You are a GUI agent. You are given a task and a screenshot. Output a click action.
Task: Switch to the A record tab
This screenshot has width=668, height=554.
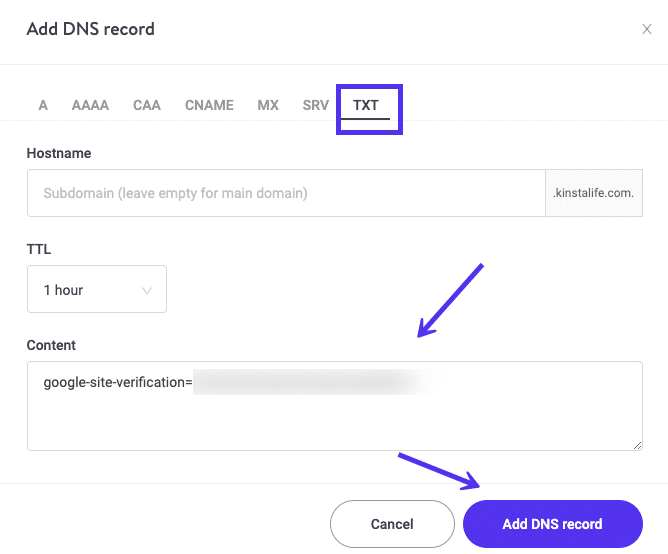[x=43, y=105]
